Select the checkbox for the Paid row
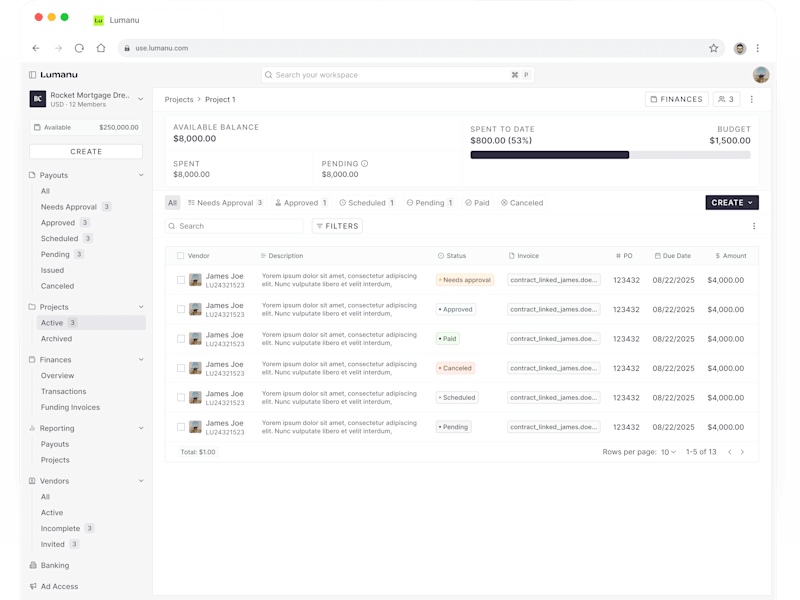This screenshot has height=600, width=800. click(x=181, y=338)
